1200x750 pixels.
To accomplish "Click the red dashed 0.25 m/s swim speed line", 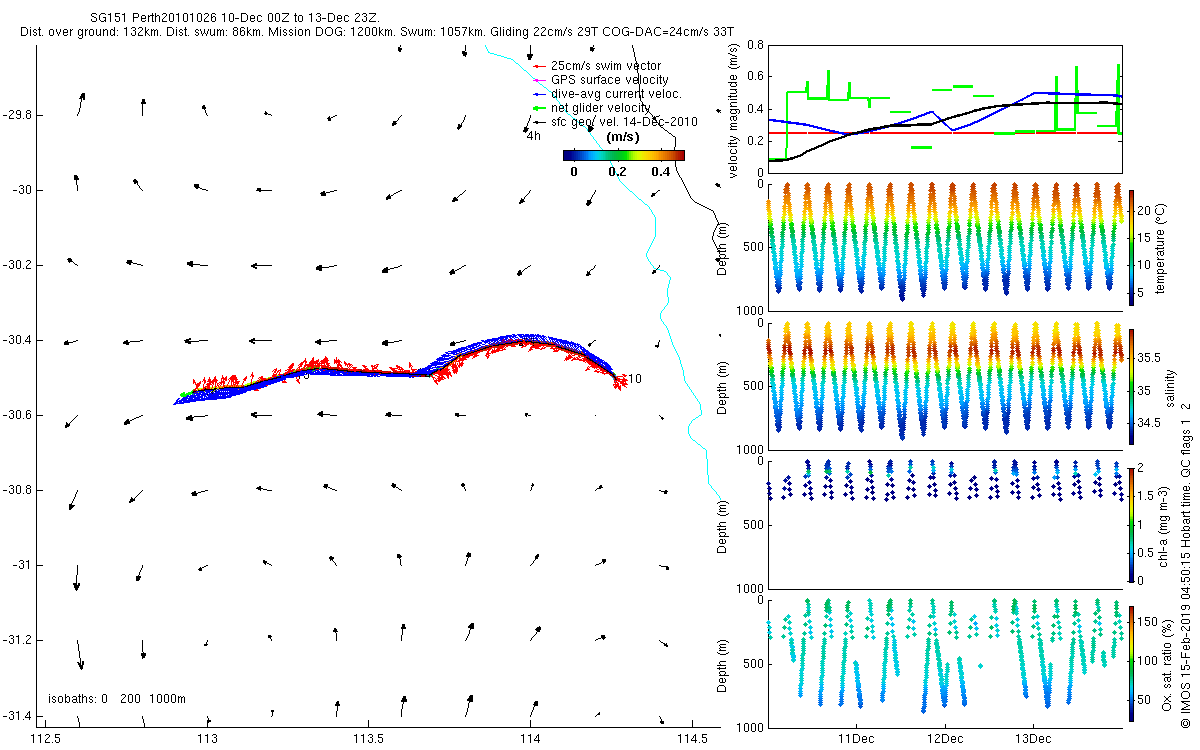I will point(944,133).
